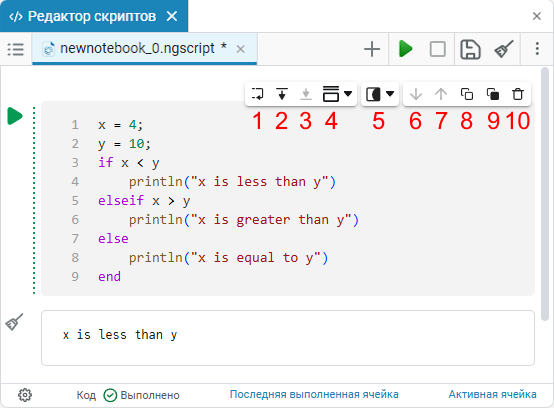
Task: Click the run-cell-and-advance icon
Action: pyautogui.click(x=258, y=94)
